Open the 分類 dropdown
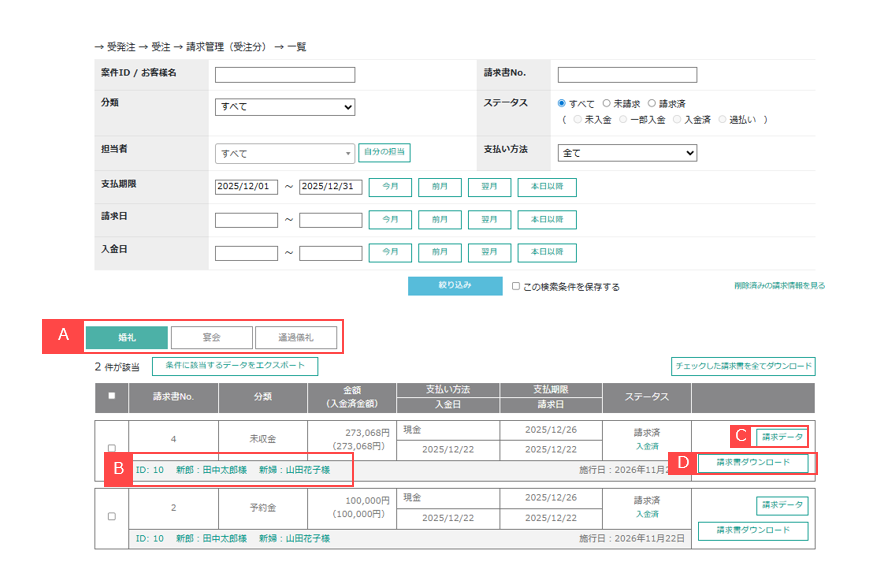This screenshot has height=584, width=881. point(285,107)
